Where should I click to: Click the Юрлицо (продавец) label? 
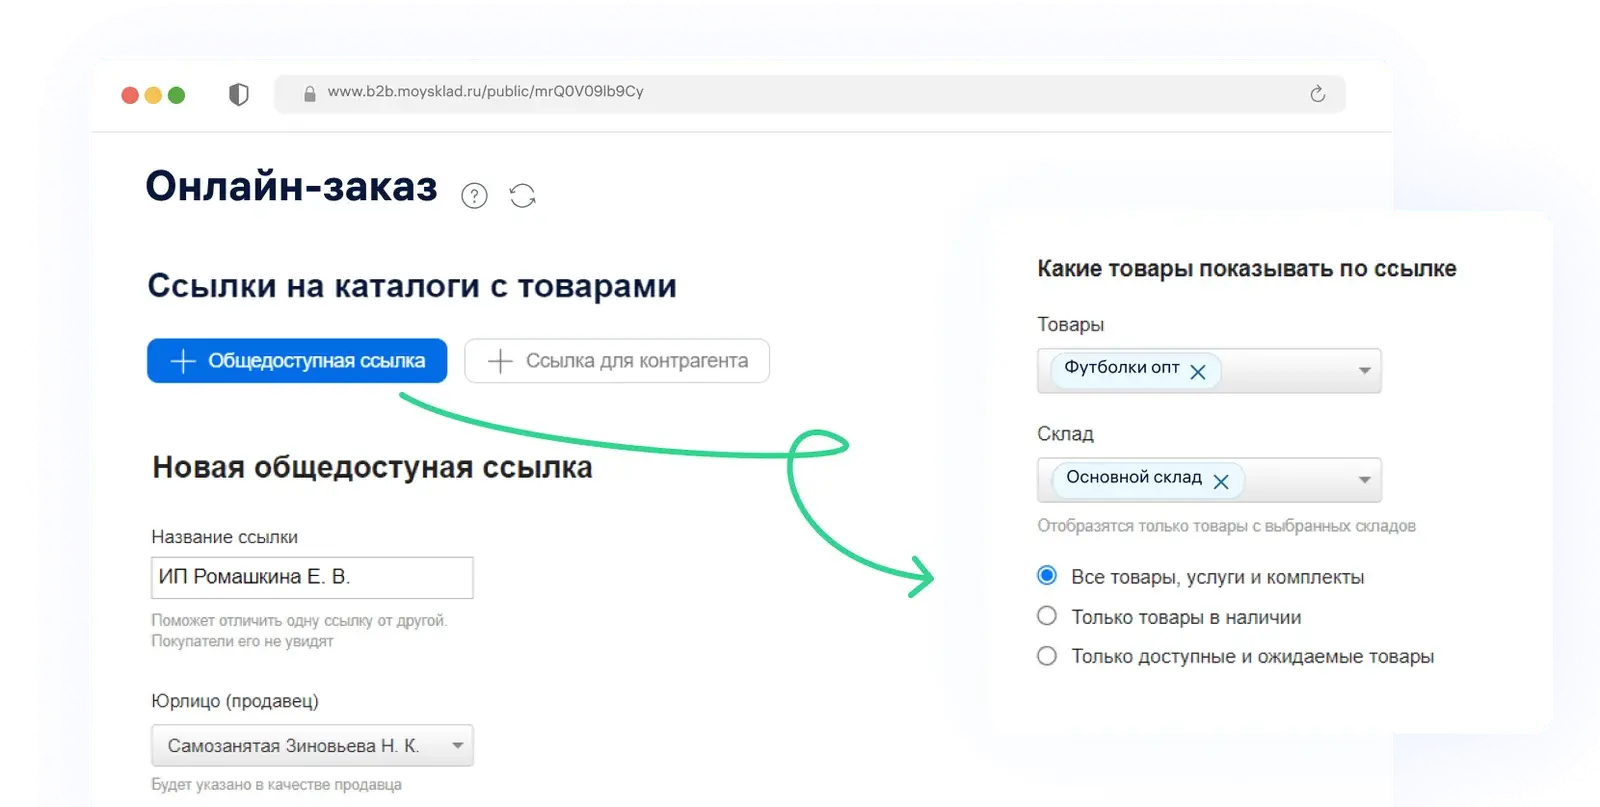[235, 701]
